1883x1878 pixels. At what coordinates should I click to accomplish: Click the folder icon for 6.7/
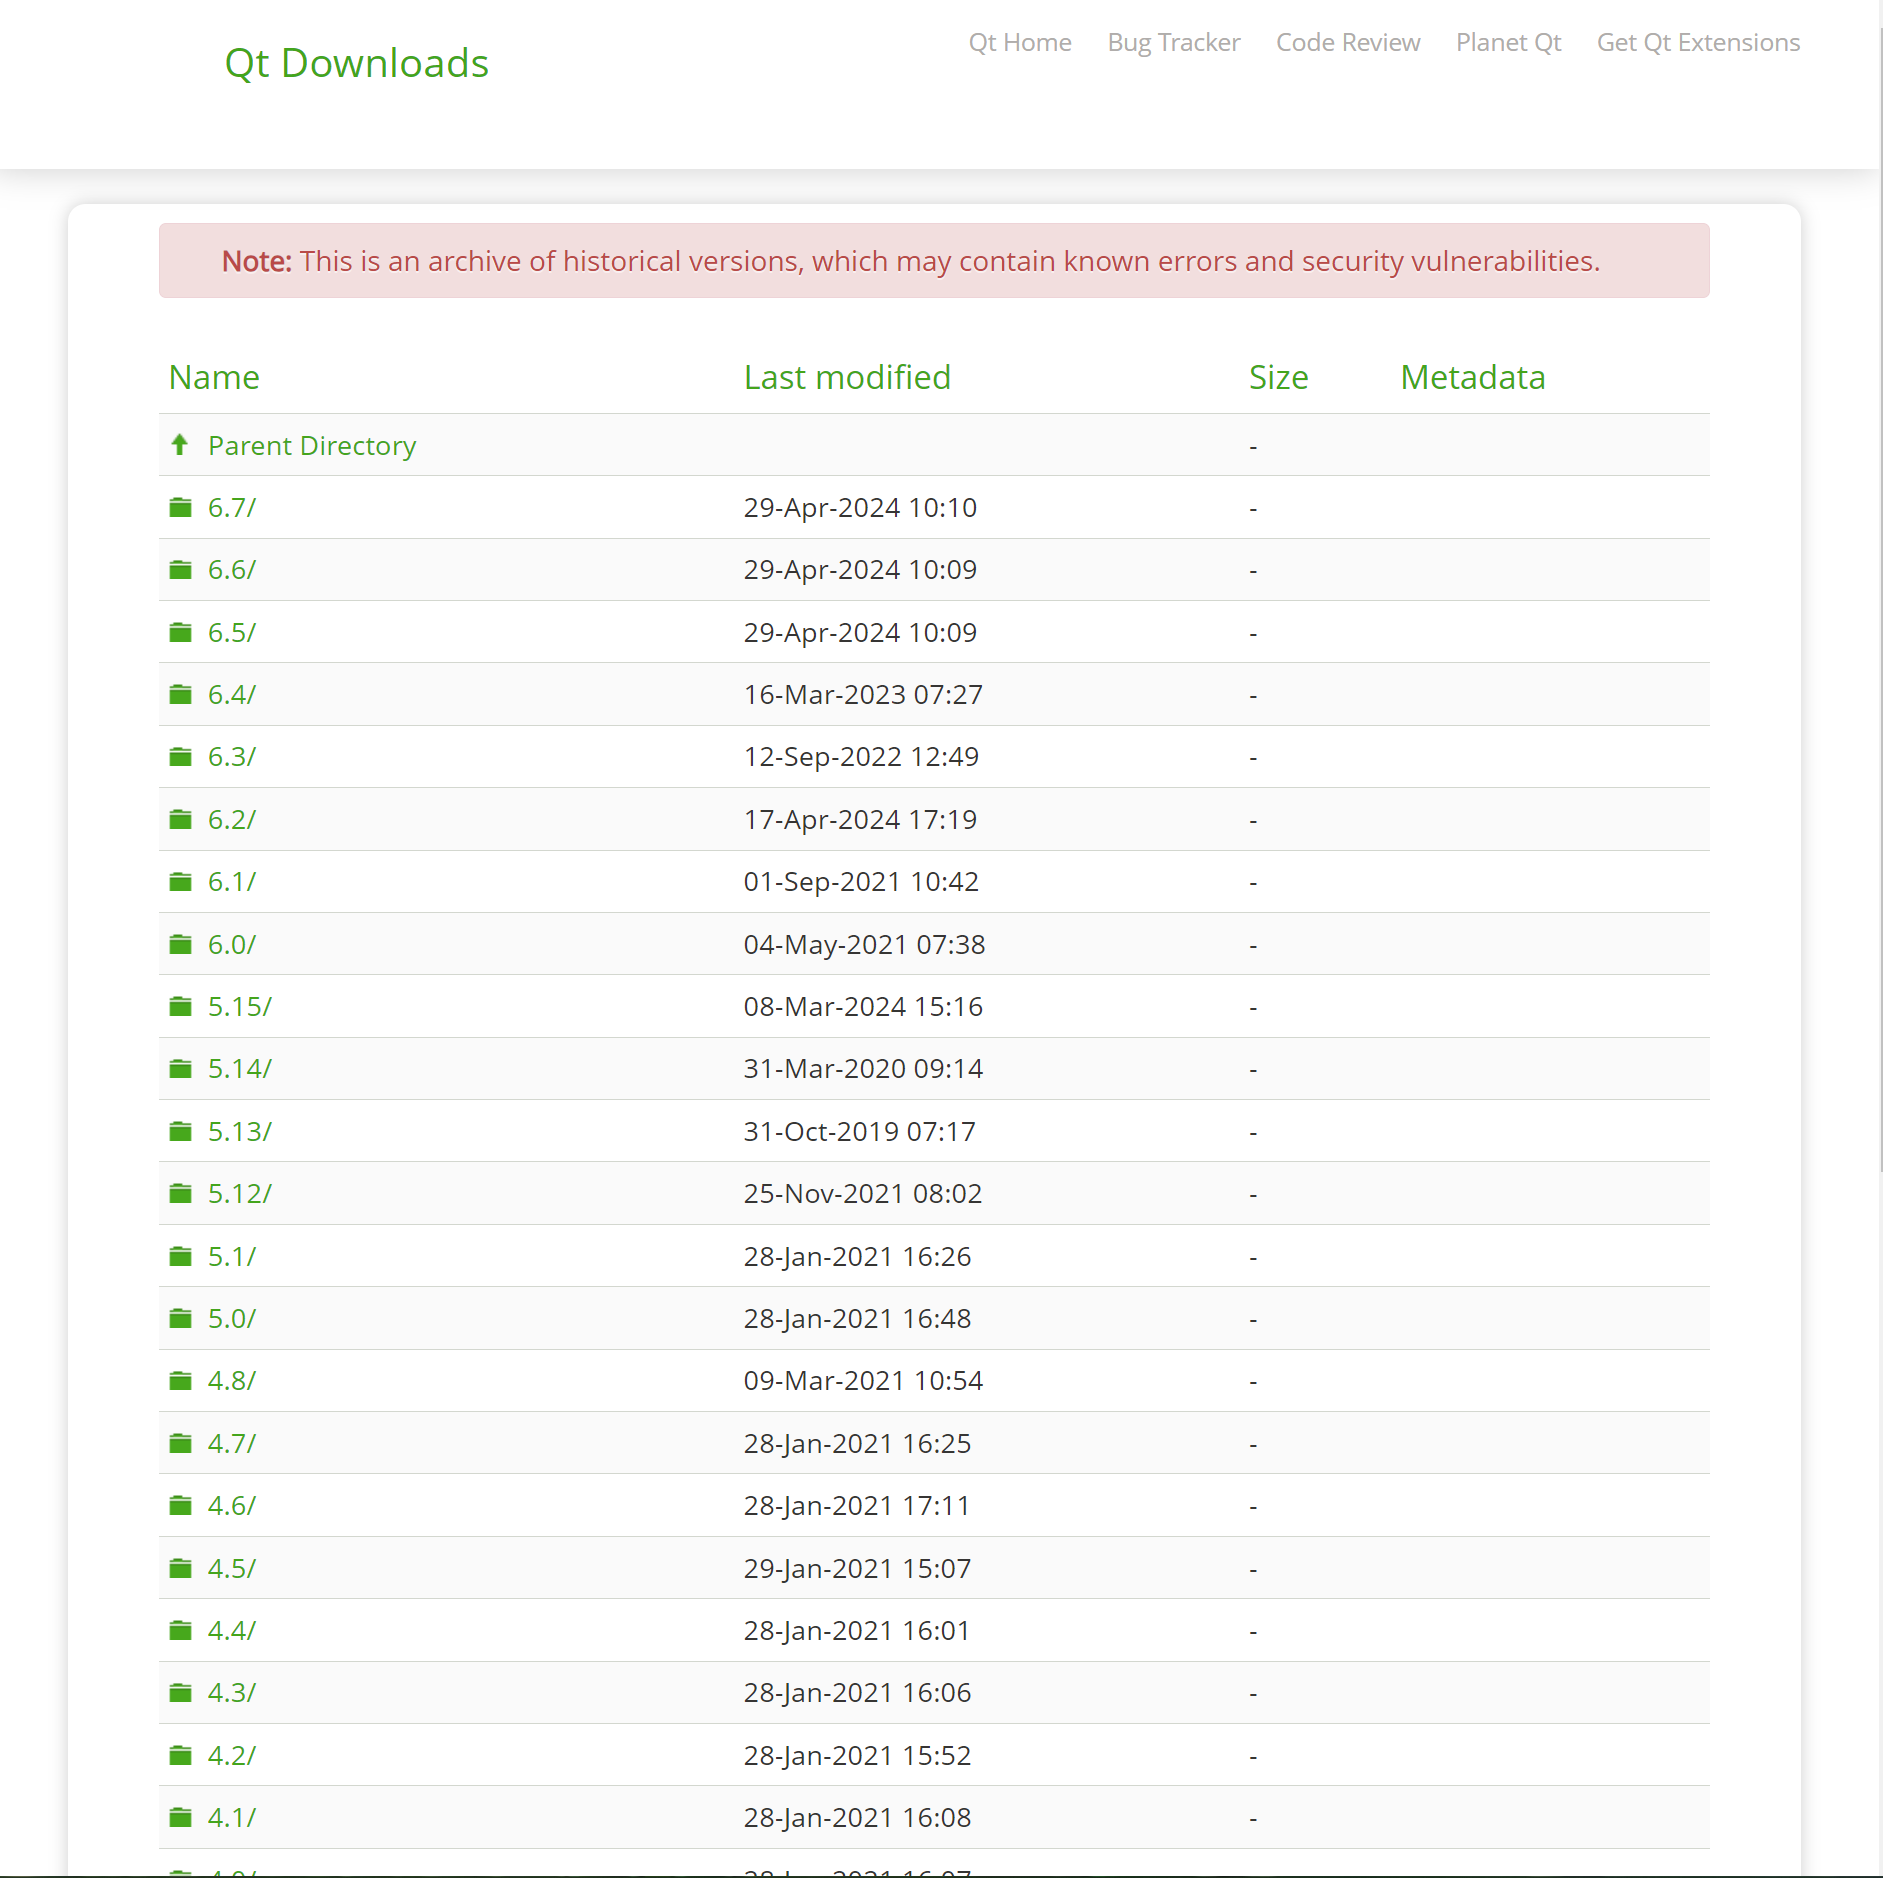[180, 508]
